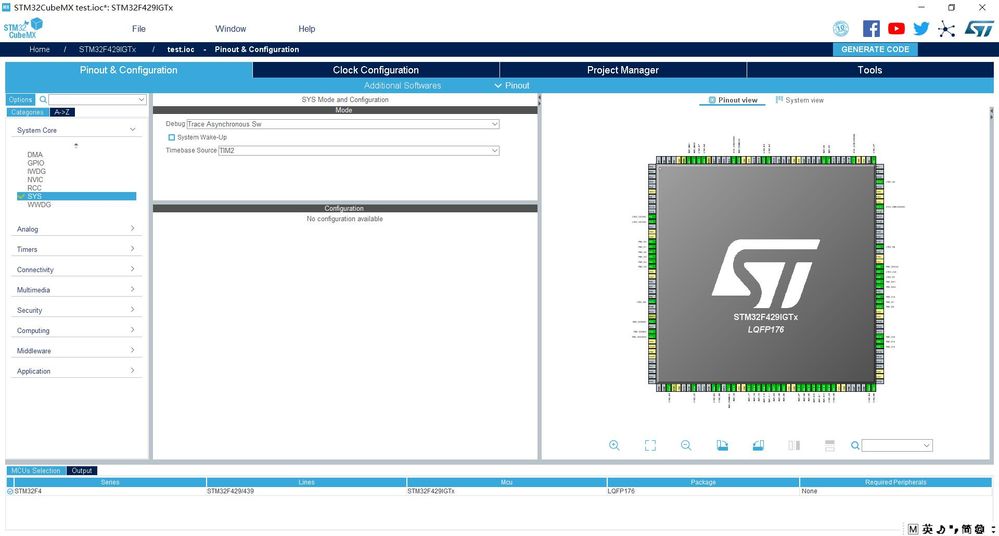Click the pin search magnifier icon
The height and width of the screenshot is (536, 999).
(x=855, y=445)
